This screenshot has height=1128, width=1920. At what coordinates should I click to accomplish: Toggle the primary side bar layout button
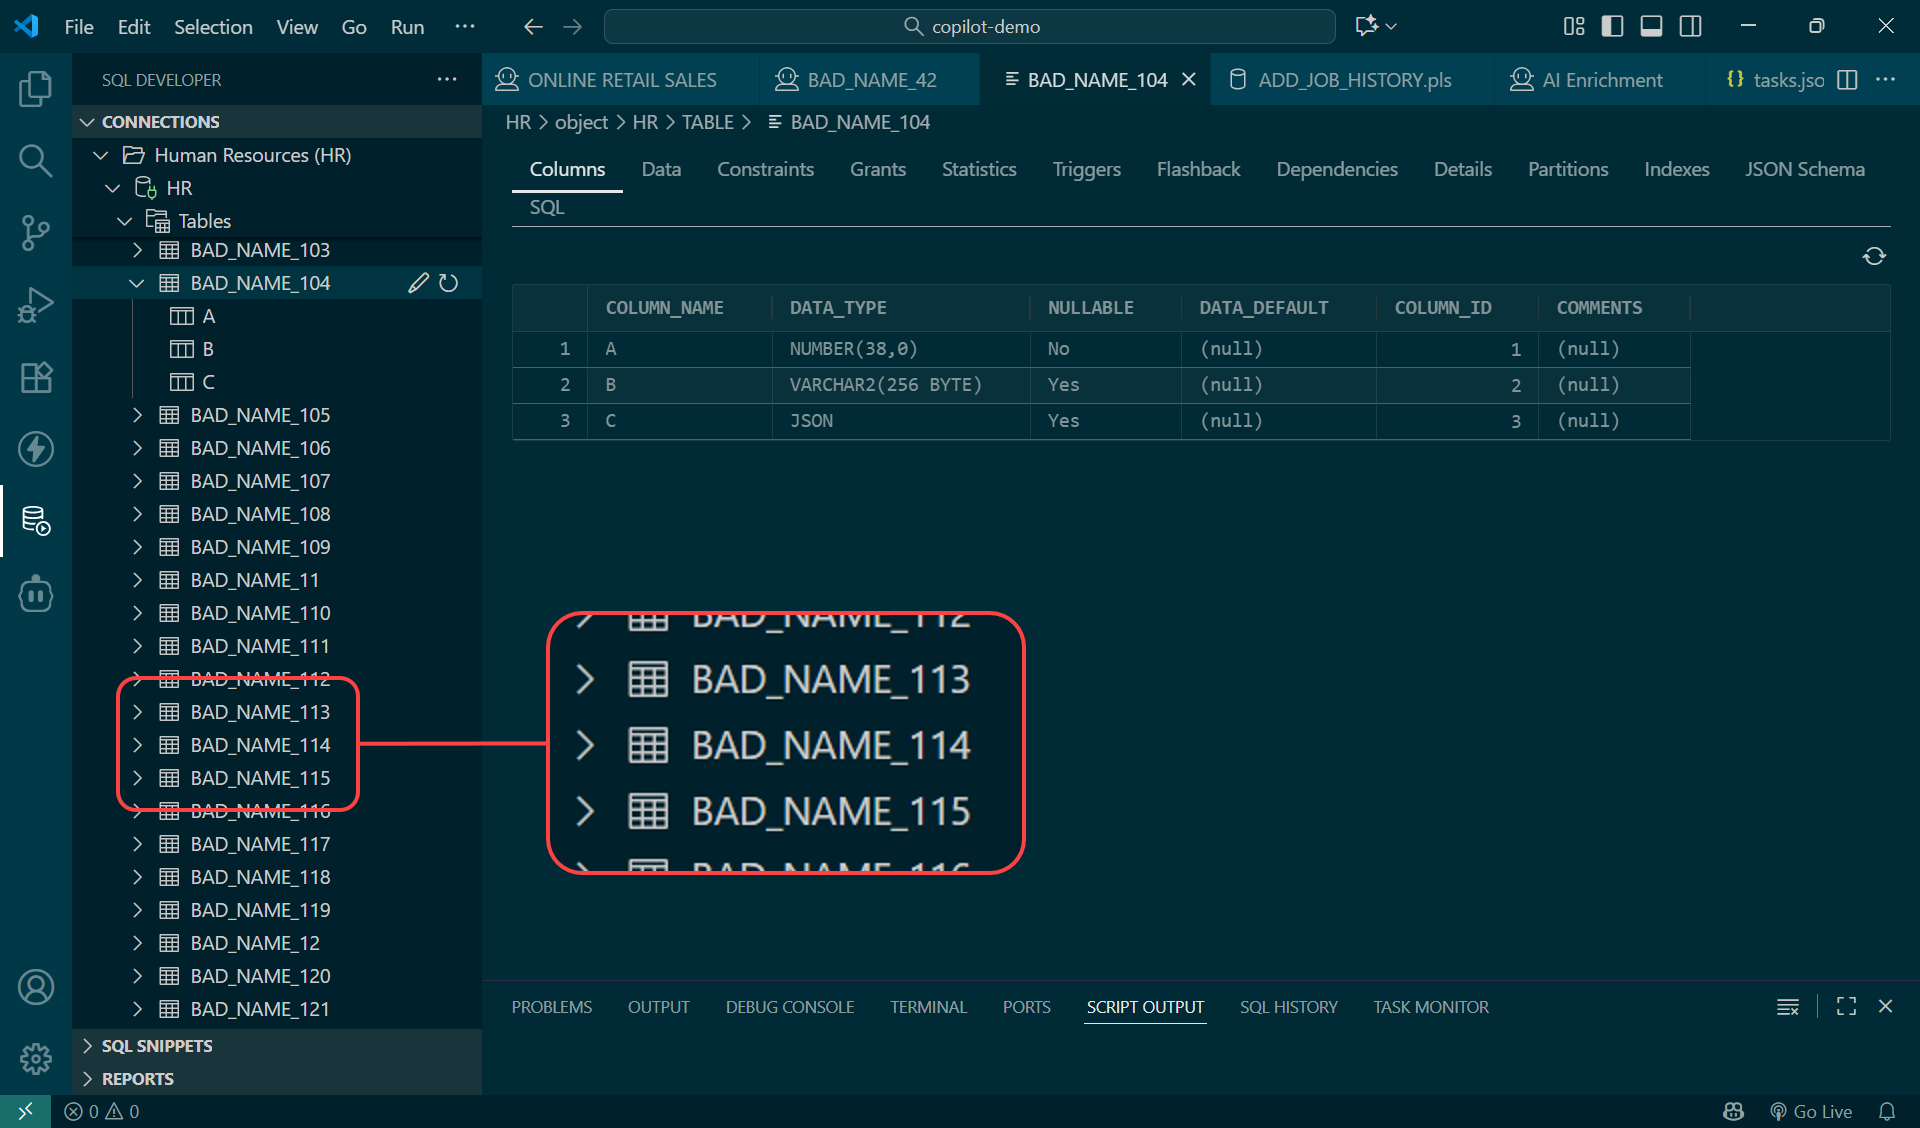[1612, 26]
